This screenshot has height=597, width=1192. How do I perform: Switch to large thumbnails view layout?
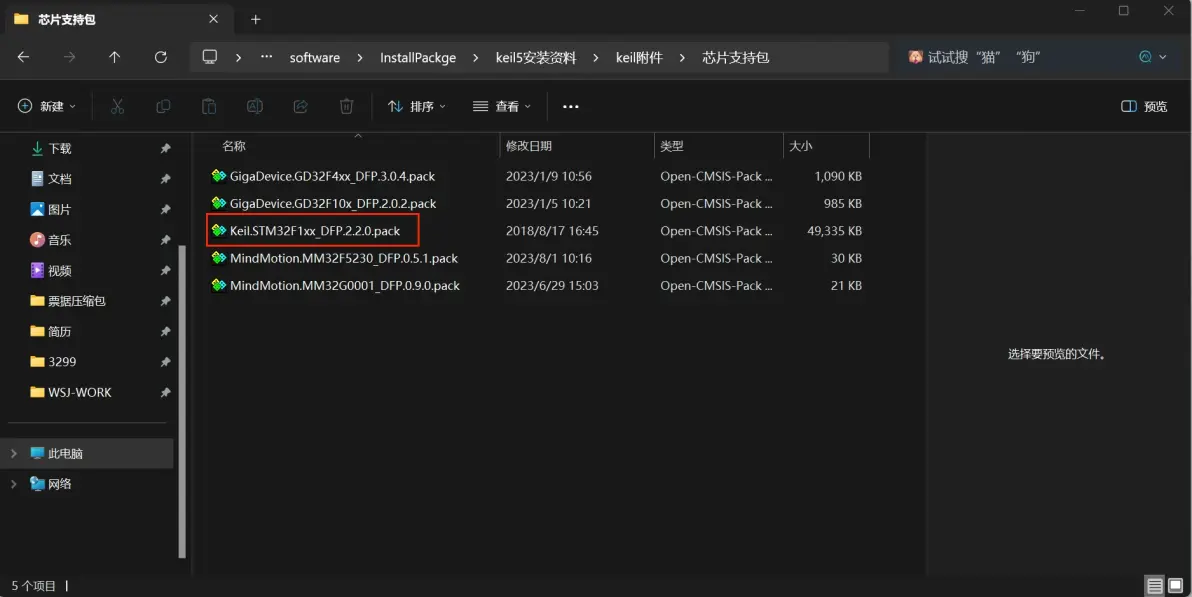(1177, 586)
